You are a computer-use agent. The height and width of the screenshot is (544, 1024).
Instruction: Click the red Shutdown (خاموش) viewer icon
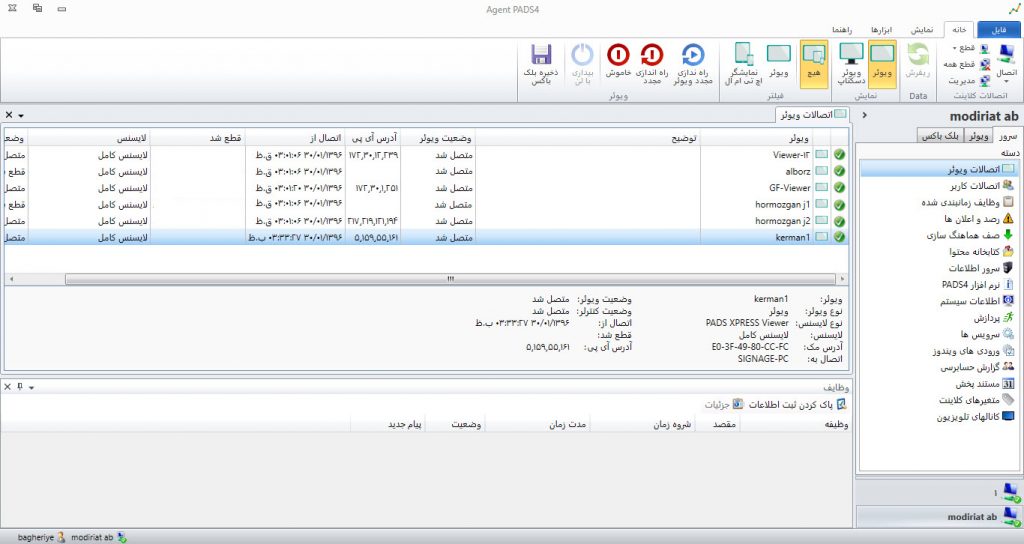pyautogui.click(x=617, y=56)
